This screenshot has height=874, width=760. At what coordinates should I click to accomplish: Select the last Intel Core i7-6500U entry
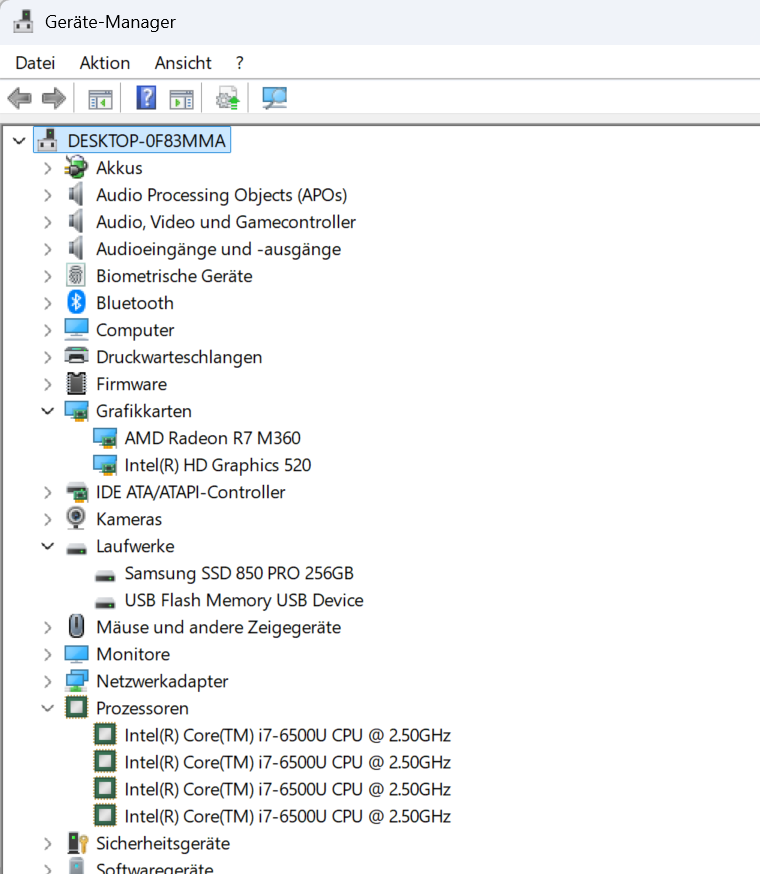tap(287, 816)
